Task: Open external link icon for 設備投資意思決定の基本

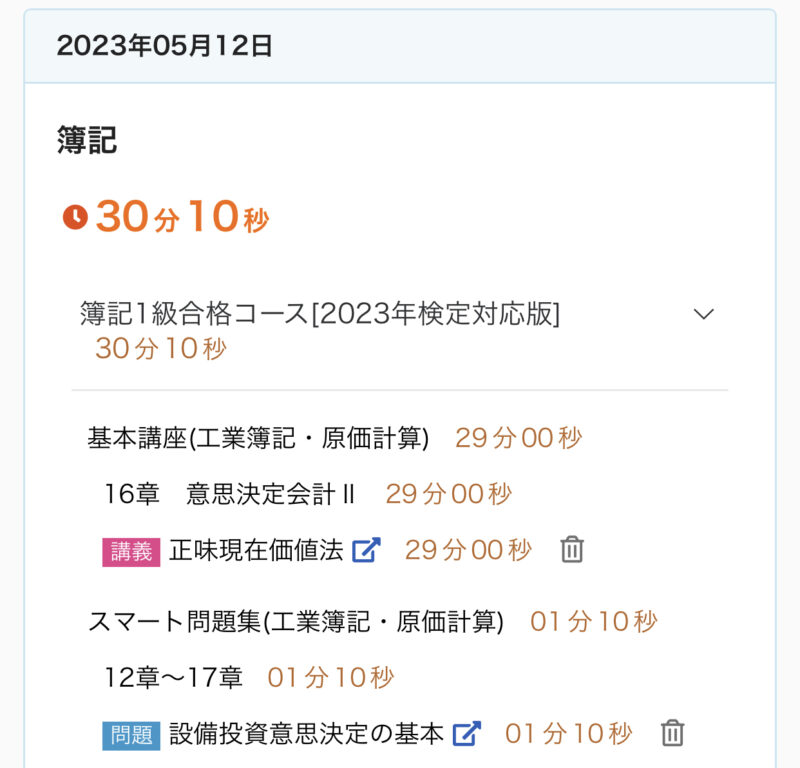Action: click(x=467, y=734)
